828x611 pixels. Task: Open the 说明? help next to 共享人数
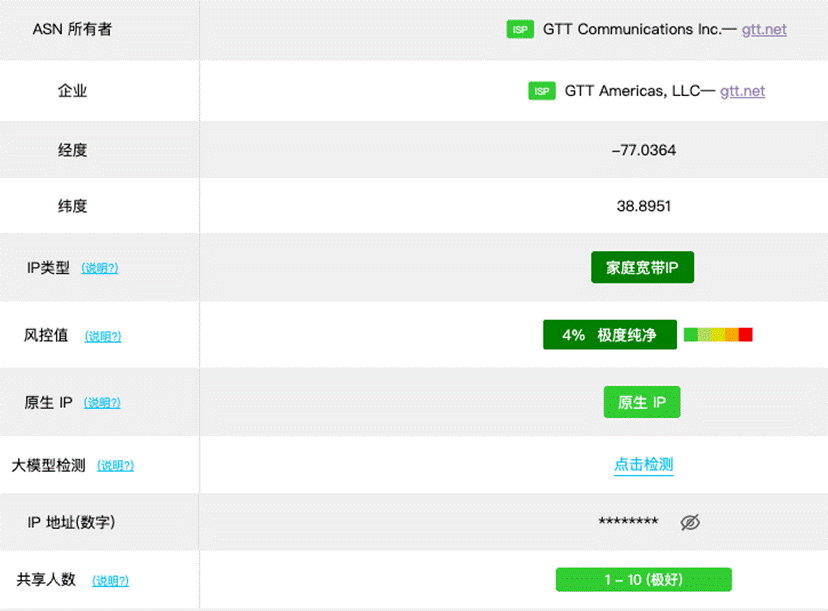click(110, 580)
